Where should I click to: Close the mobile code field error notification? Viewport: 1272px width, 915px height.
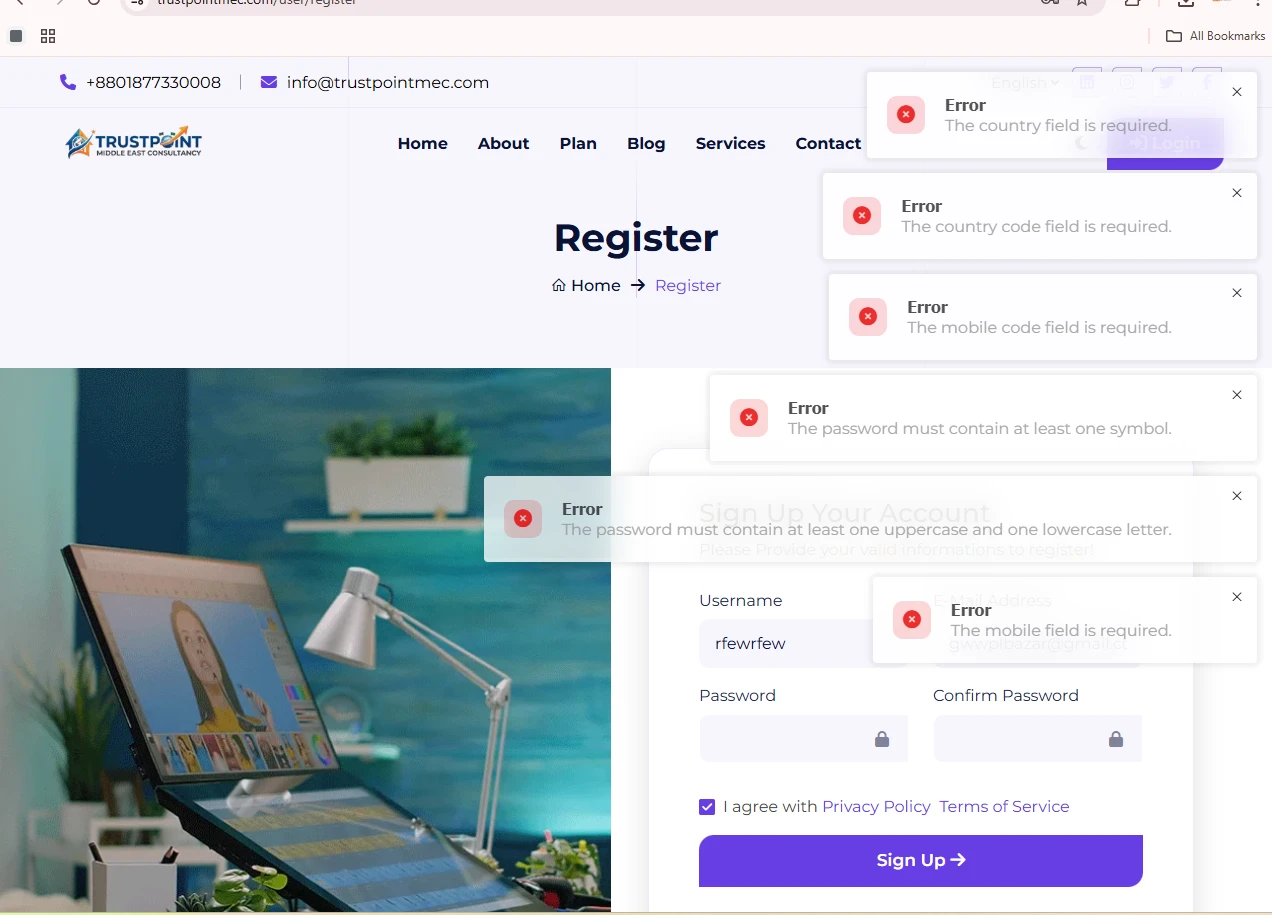(1237, 293)
